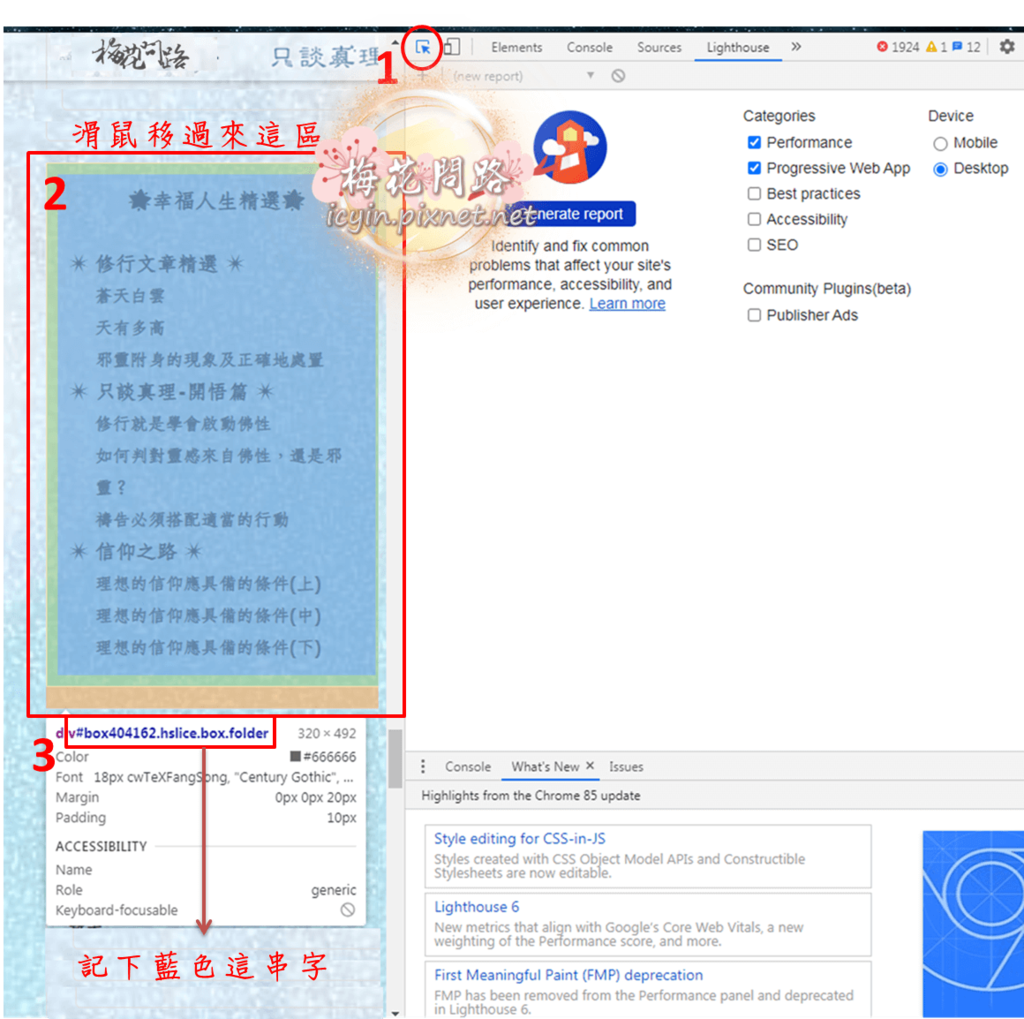Click the #666666 color swatch

(x=295, y=756)
